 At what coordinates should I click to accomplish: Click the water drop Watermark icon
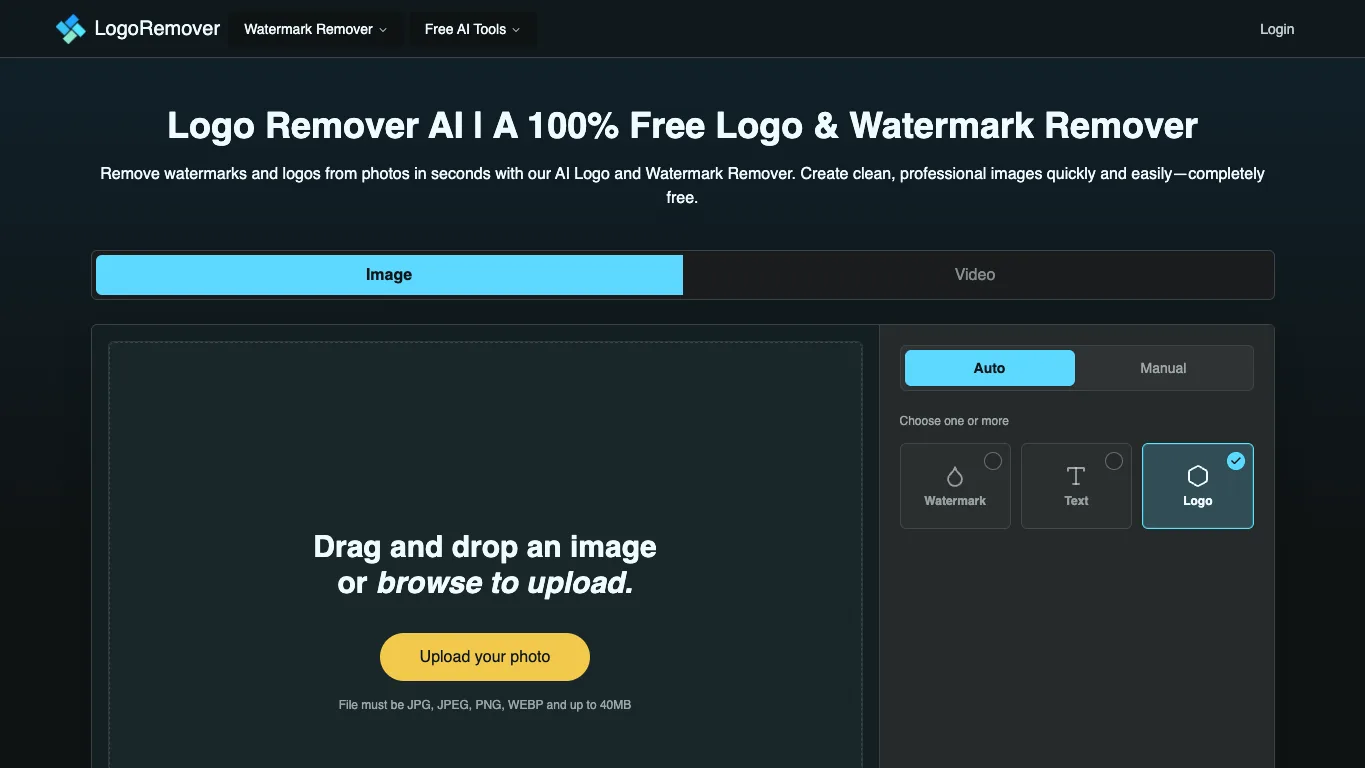tap(955, 477)
